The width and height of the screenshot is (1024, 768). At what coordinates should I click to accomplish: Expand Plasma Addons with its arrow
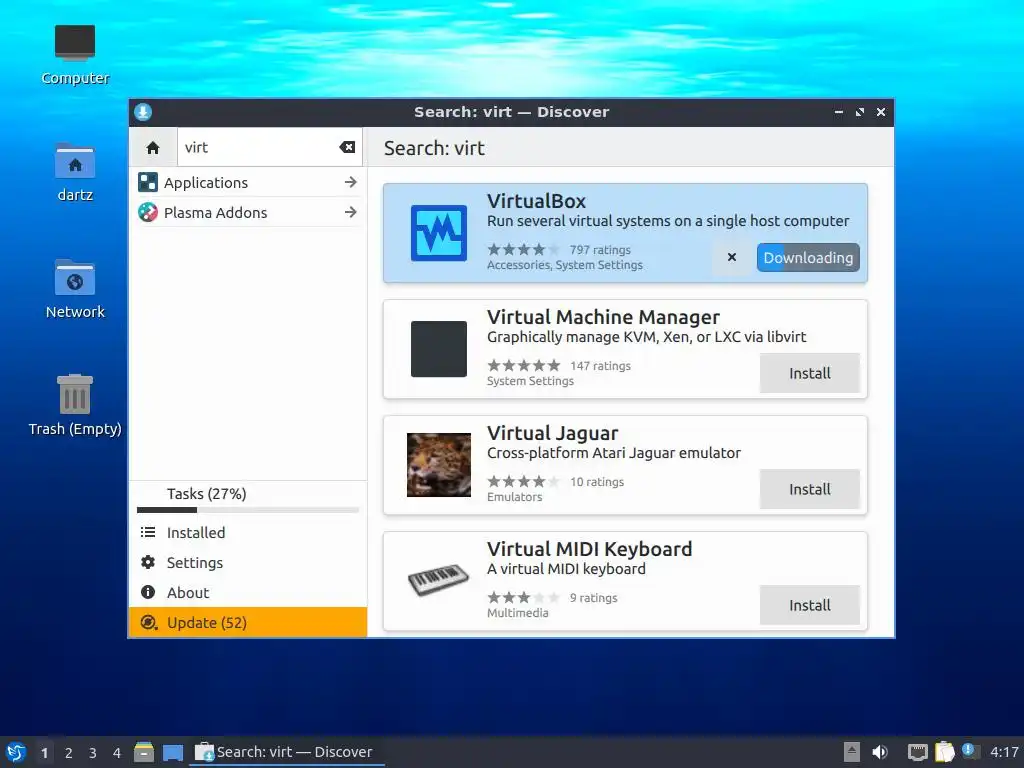[x=351, y=212]
